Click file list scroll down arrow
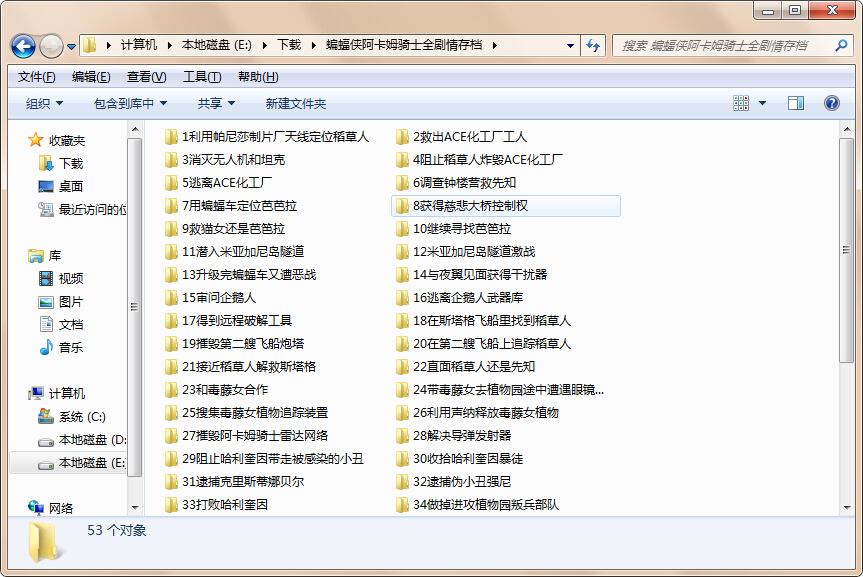Screen dimensions: 863x577 pos(847,508)
